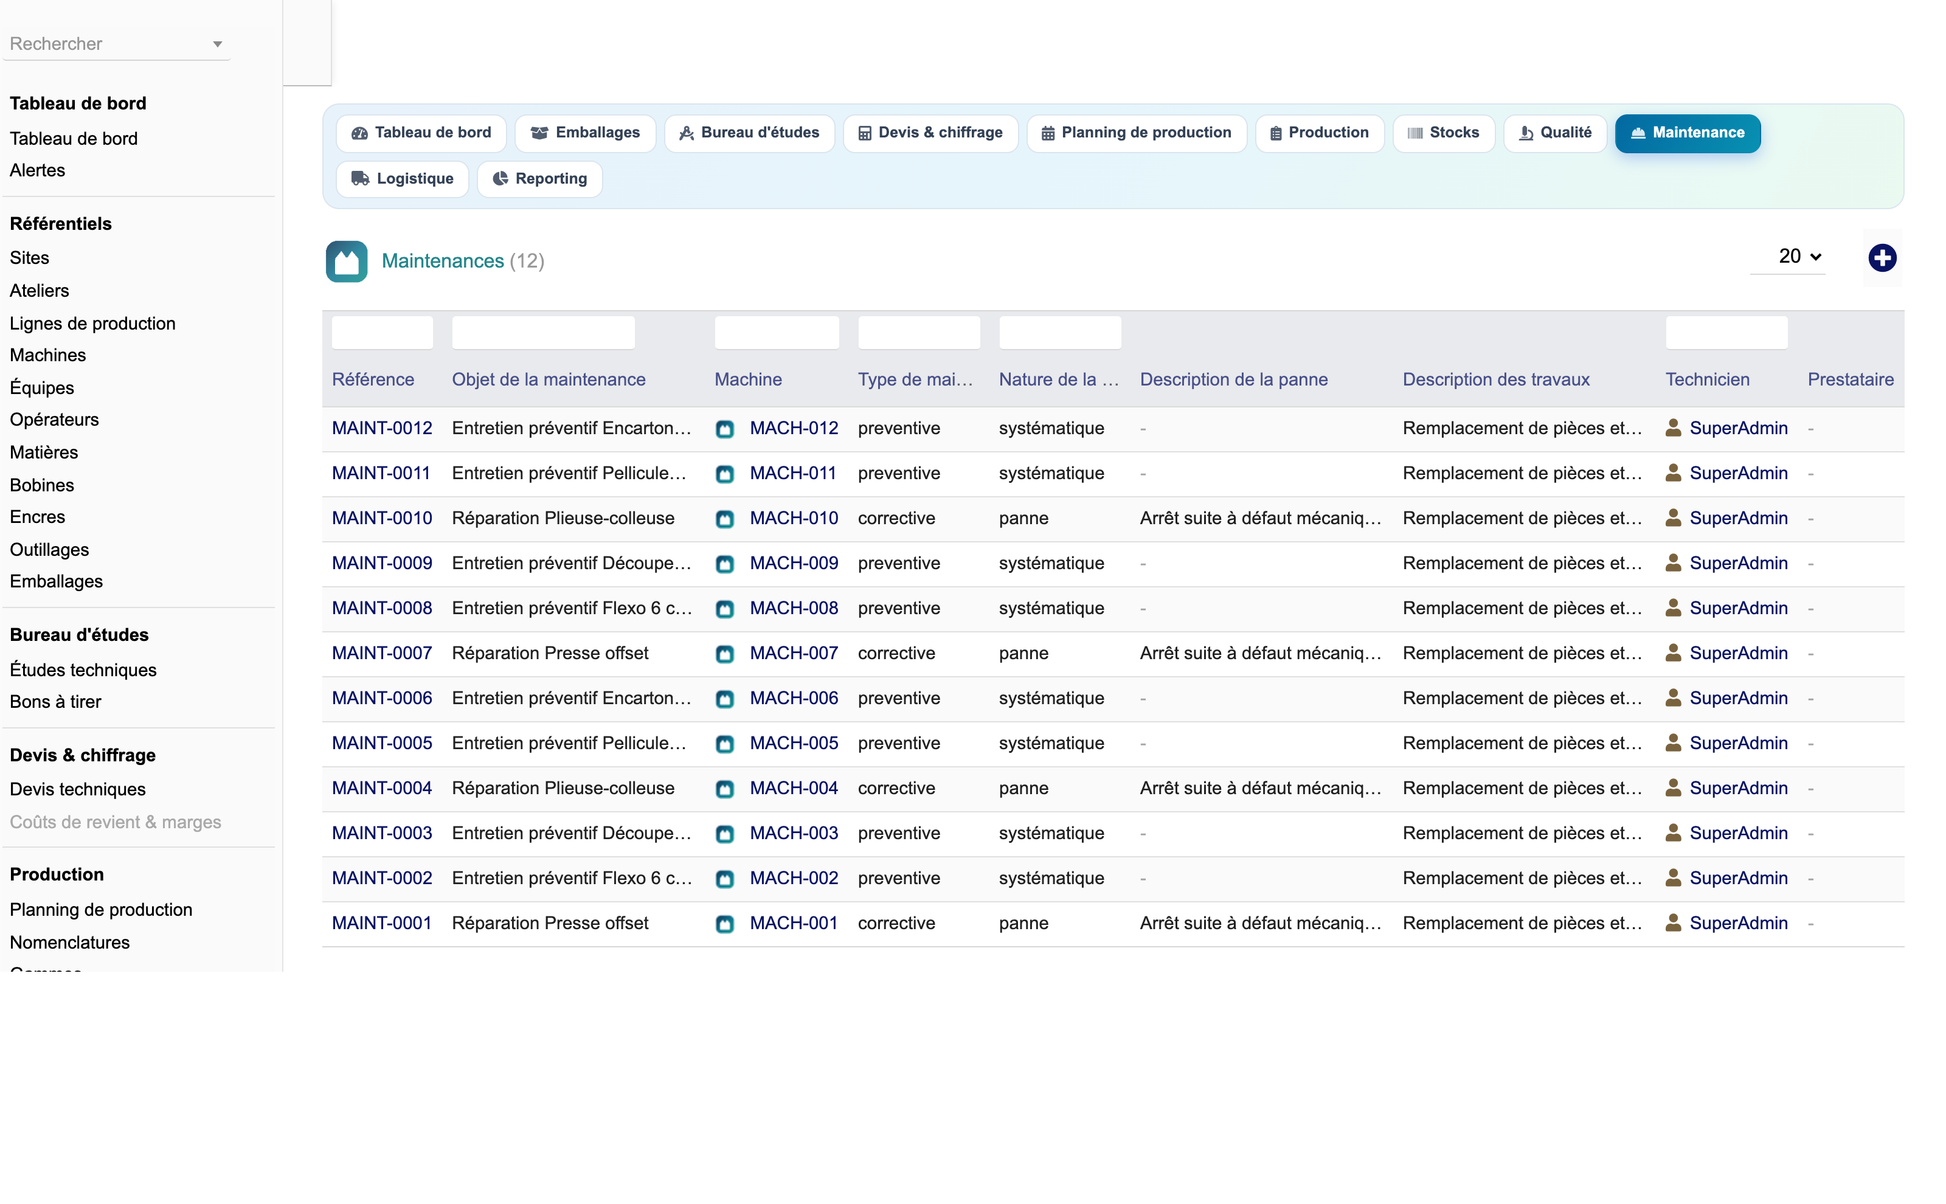Open Ateliers in the sidebar
The width and height of the screenshot is (1946, 1204).
[39, 291]
